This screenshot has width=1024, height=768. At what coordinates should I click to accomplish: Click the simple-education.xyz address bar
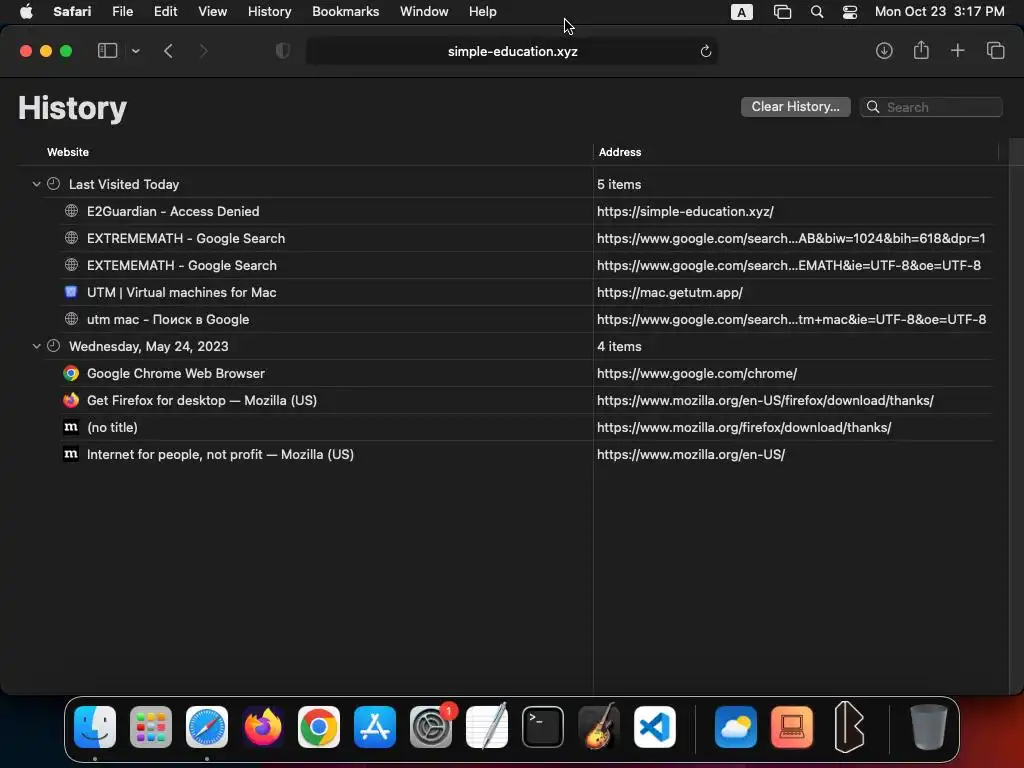[512, 51]
